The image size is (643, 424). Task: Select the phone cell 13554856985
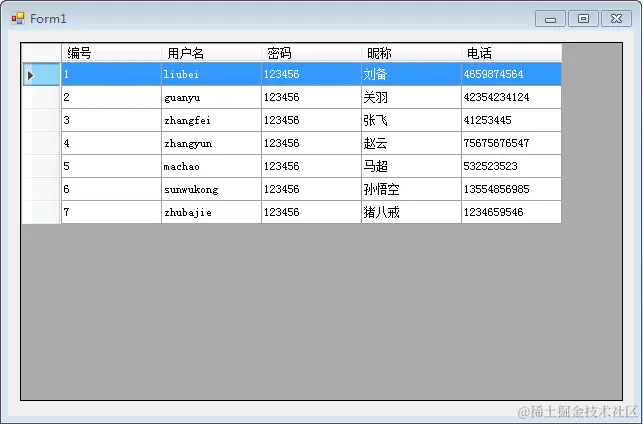[x=511, y=189]
